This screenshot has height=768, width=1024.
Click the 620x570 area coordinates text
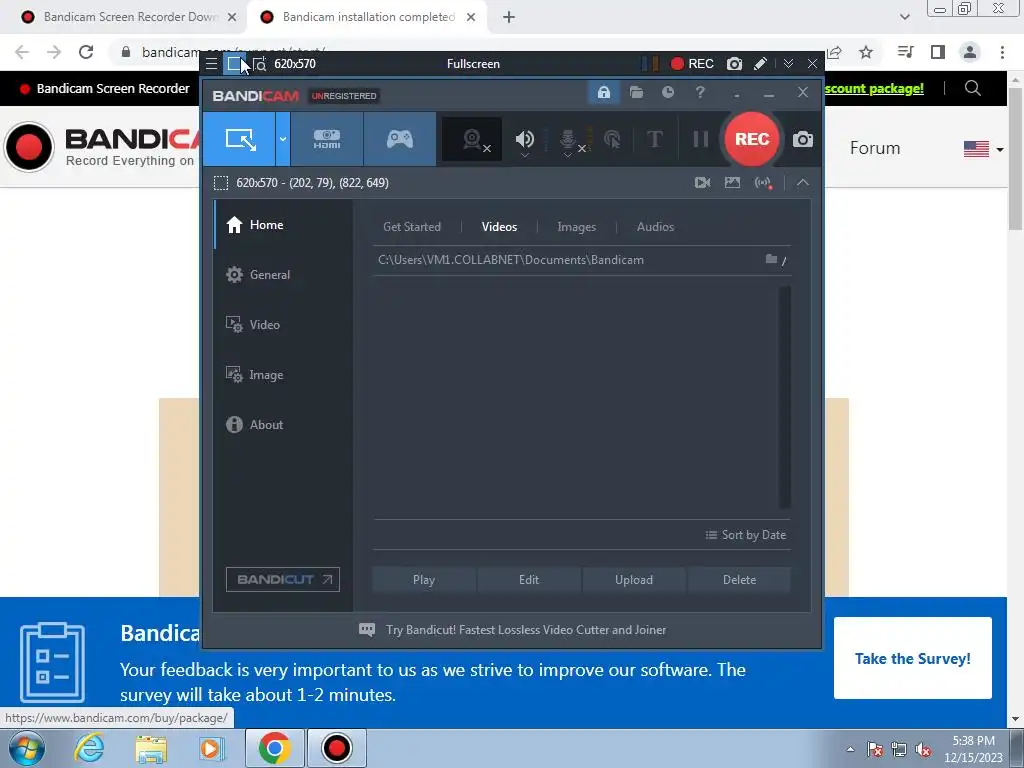click(312, 183)
